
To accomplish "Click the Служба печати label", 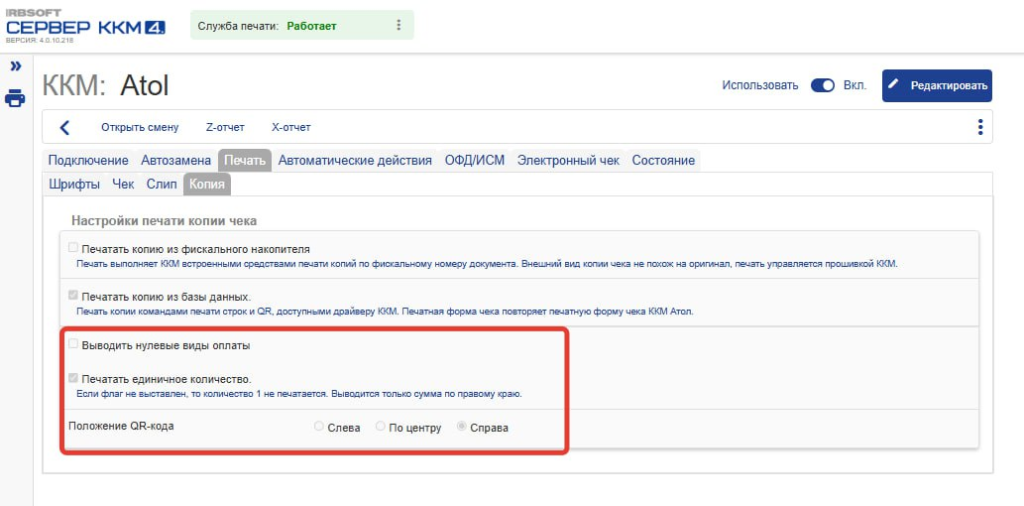I will click(x=240, y=26).
